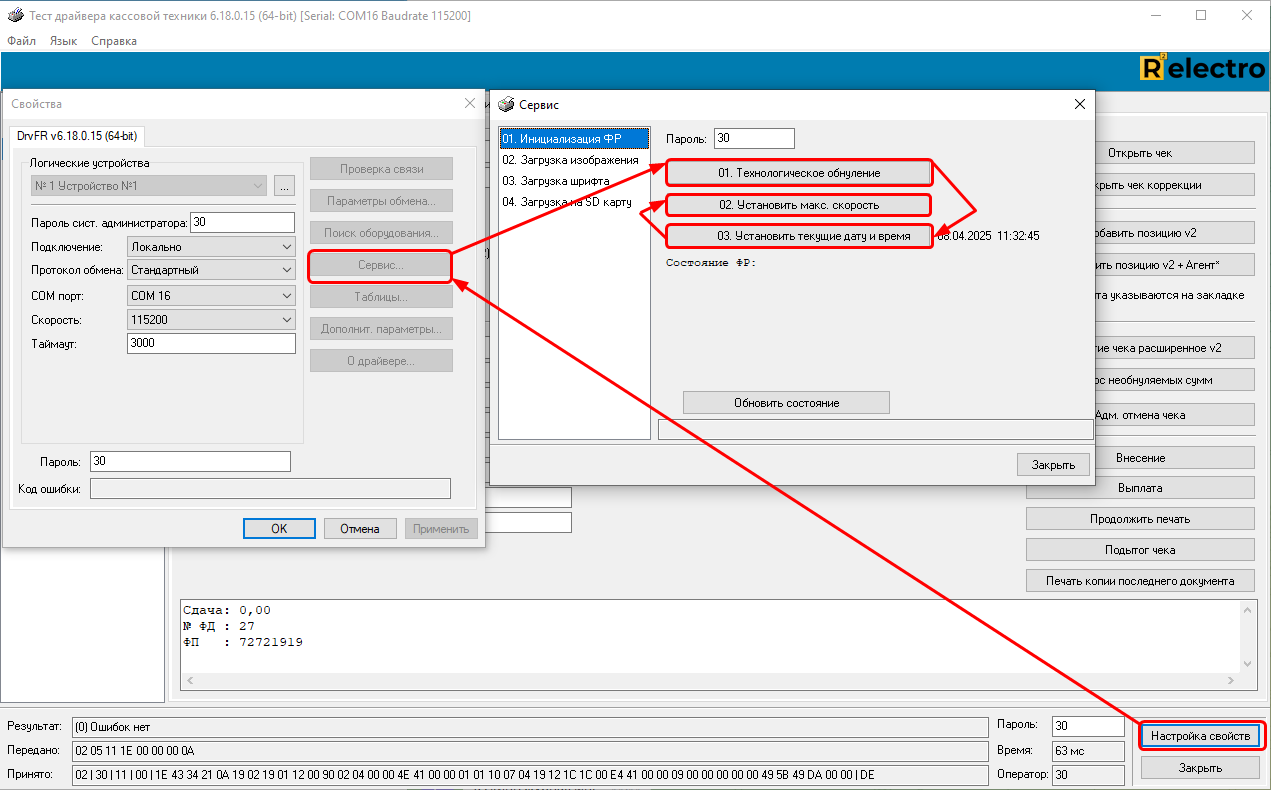Select Загрузка шрифта in service list
Screen dimensions: 1271x790
pos(556,181)
